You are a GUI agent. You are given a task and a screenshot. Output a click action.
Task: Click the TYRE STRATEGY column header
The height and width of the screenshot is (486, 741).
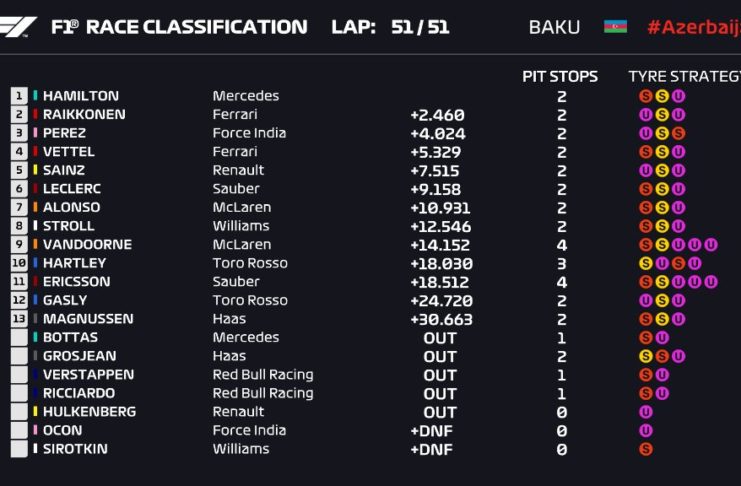[x=684, y=76]
